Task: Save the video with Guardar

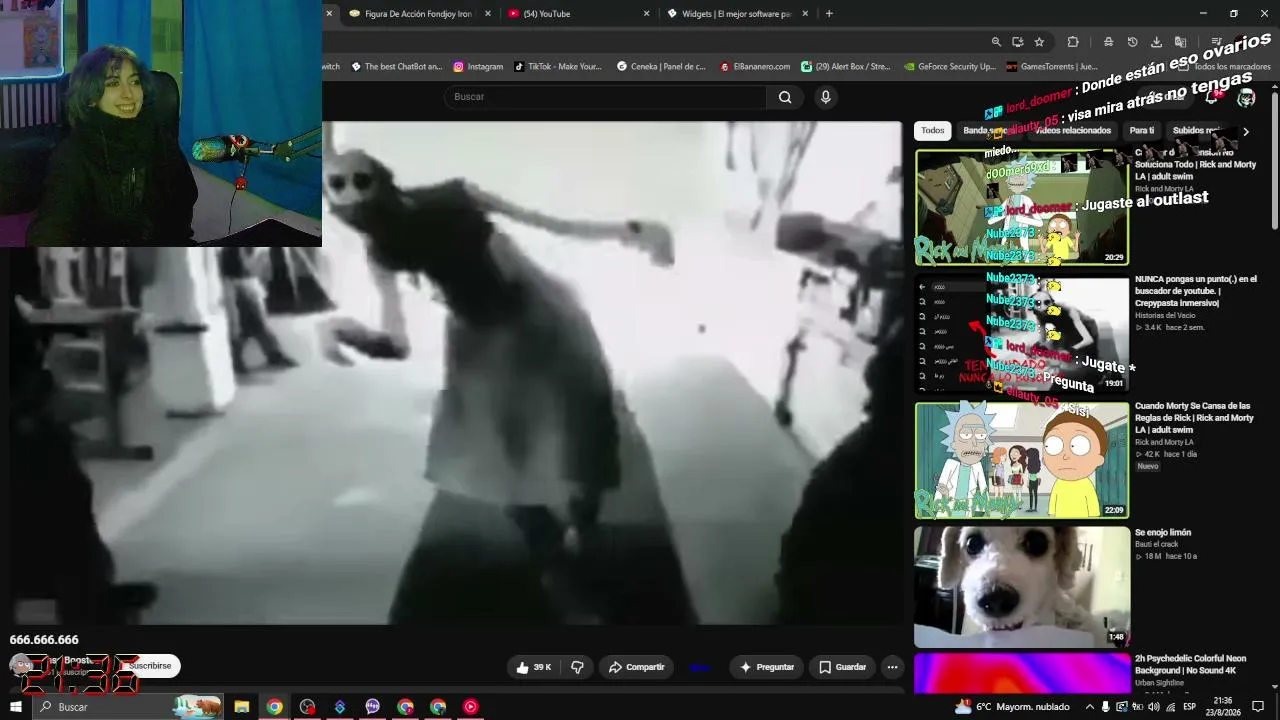Action: 842,667
